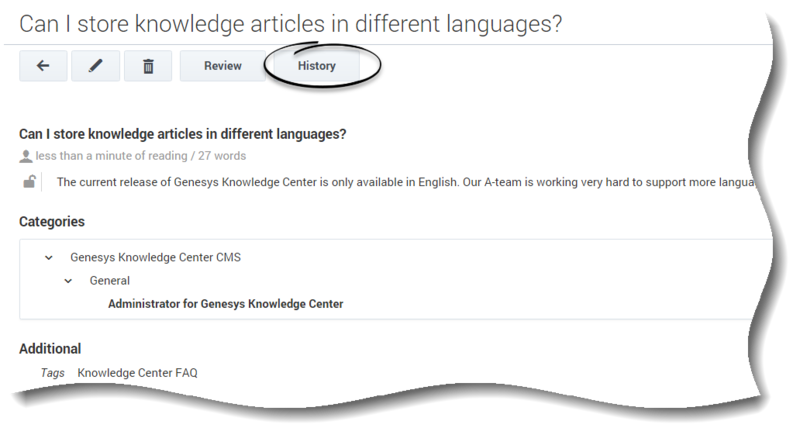
Task: Open the Review button
Action: (x=223, y=66)
